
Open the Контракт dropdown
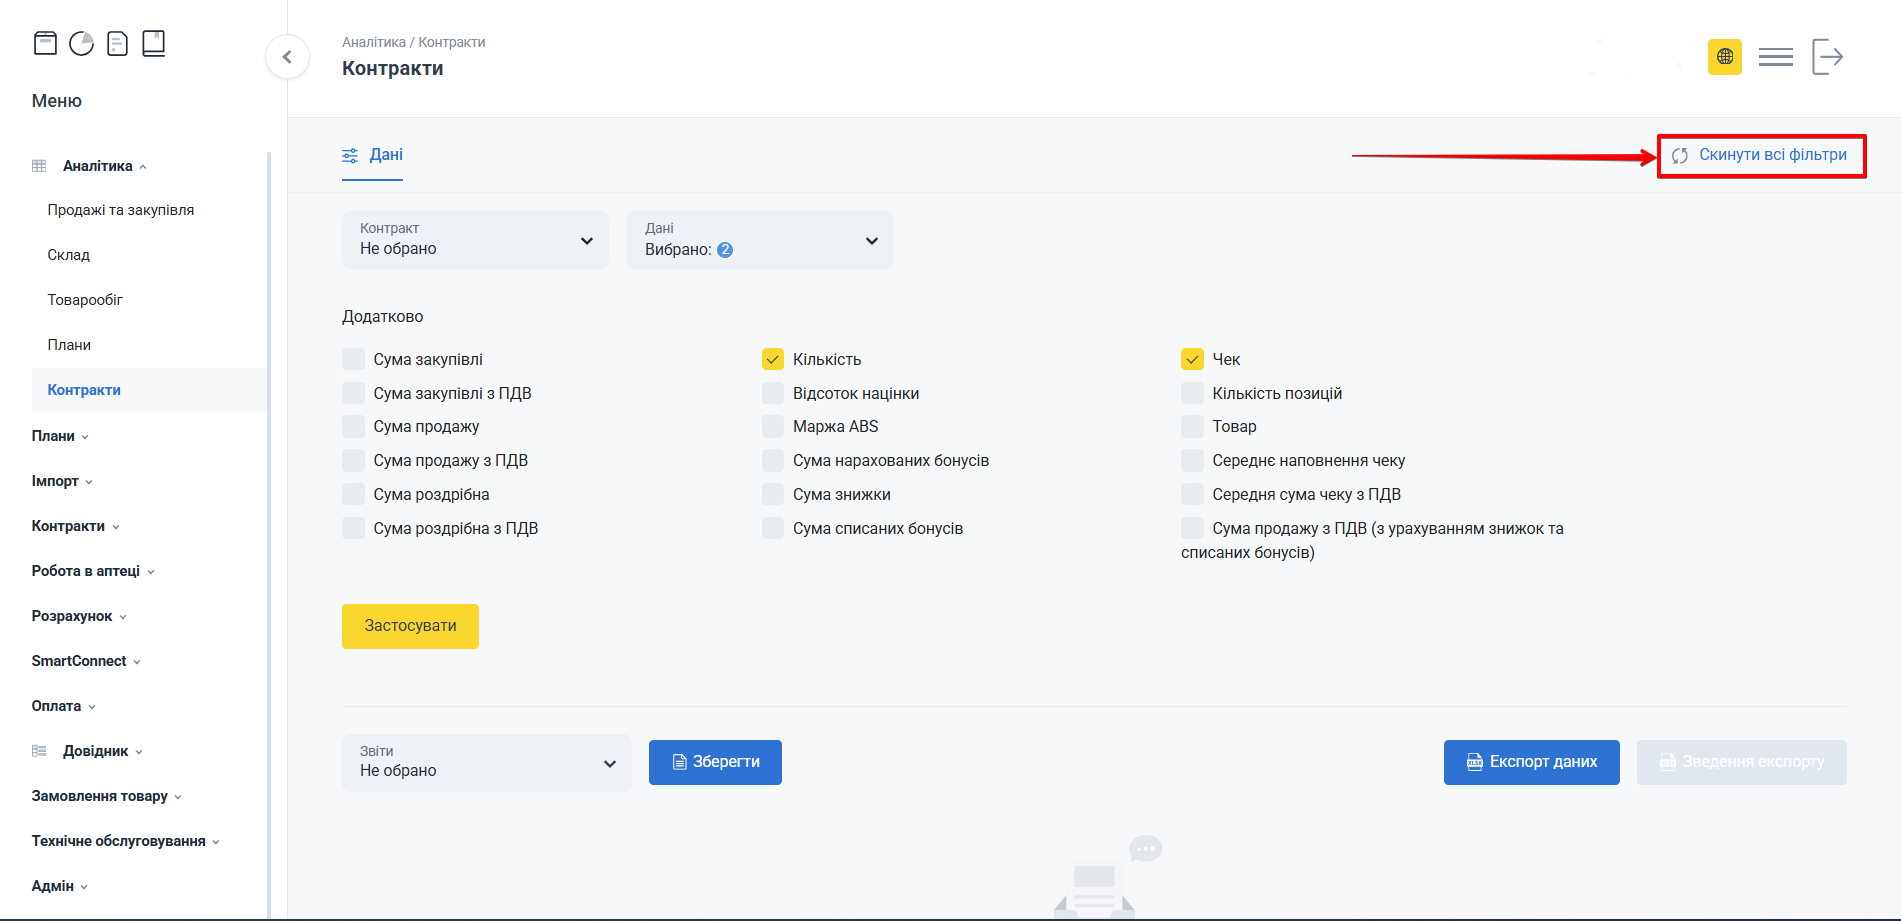tap(475, 240)
